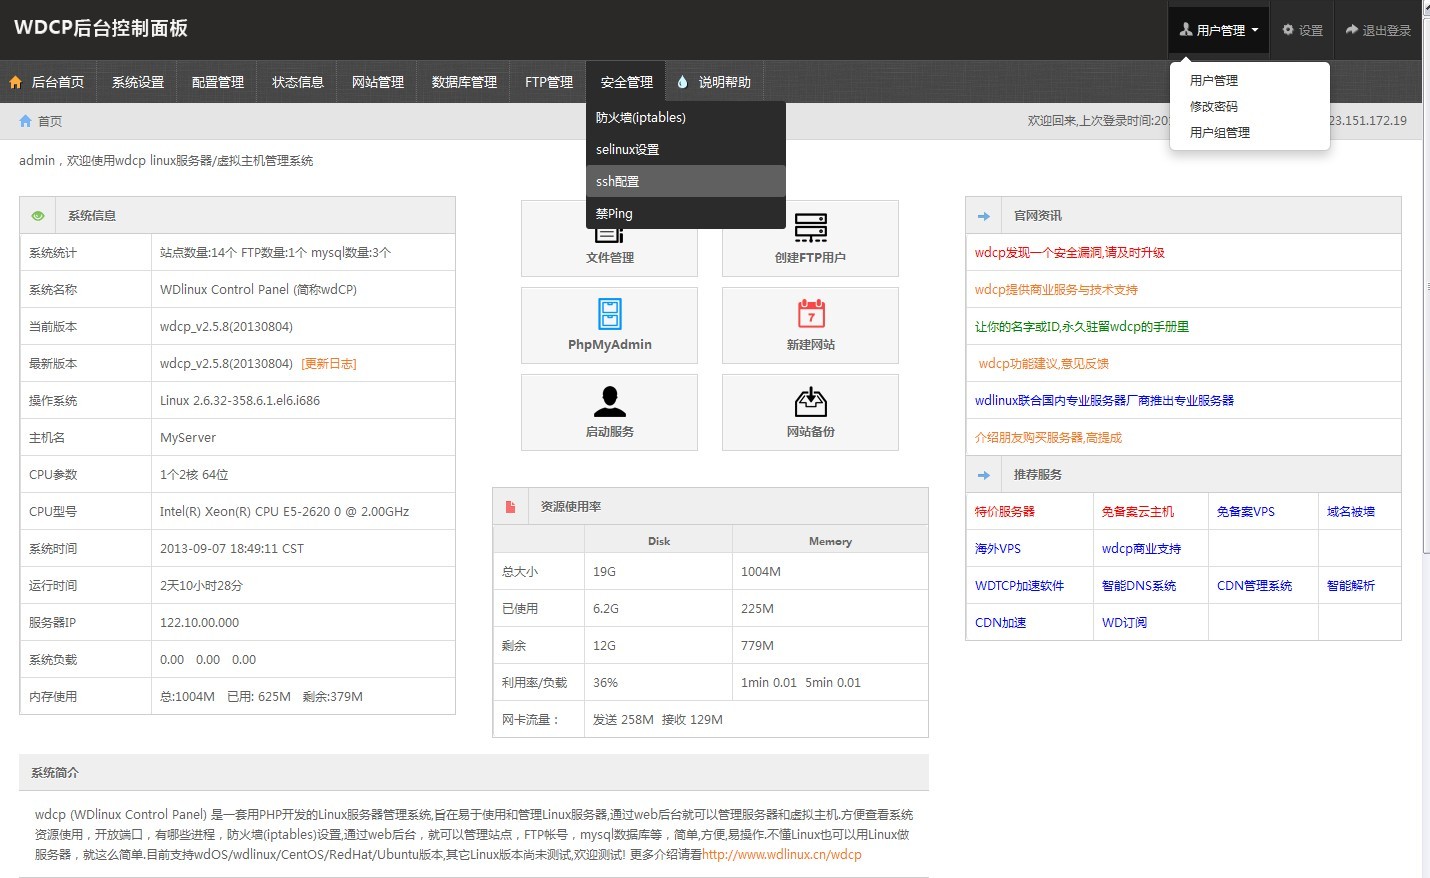Click the wdcp security vulnerability news link
The width and height of the screenshot is (1430, 878).
tap(1069, 253)
